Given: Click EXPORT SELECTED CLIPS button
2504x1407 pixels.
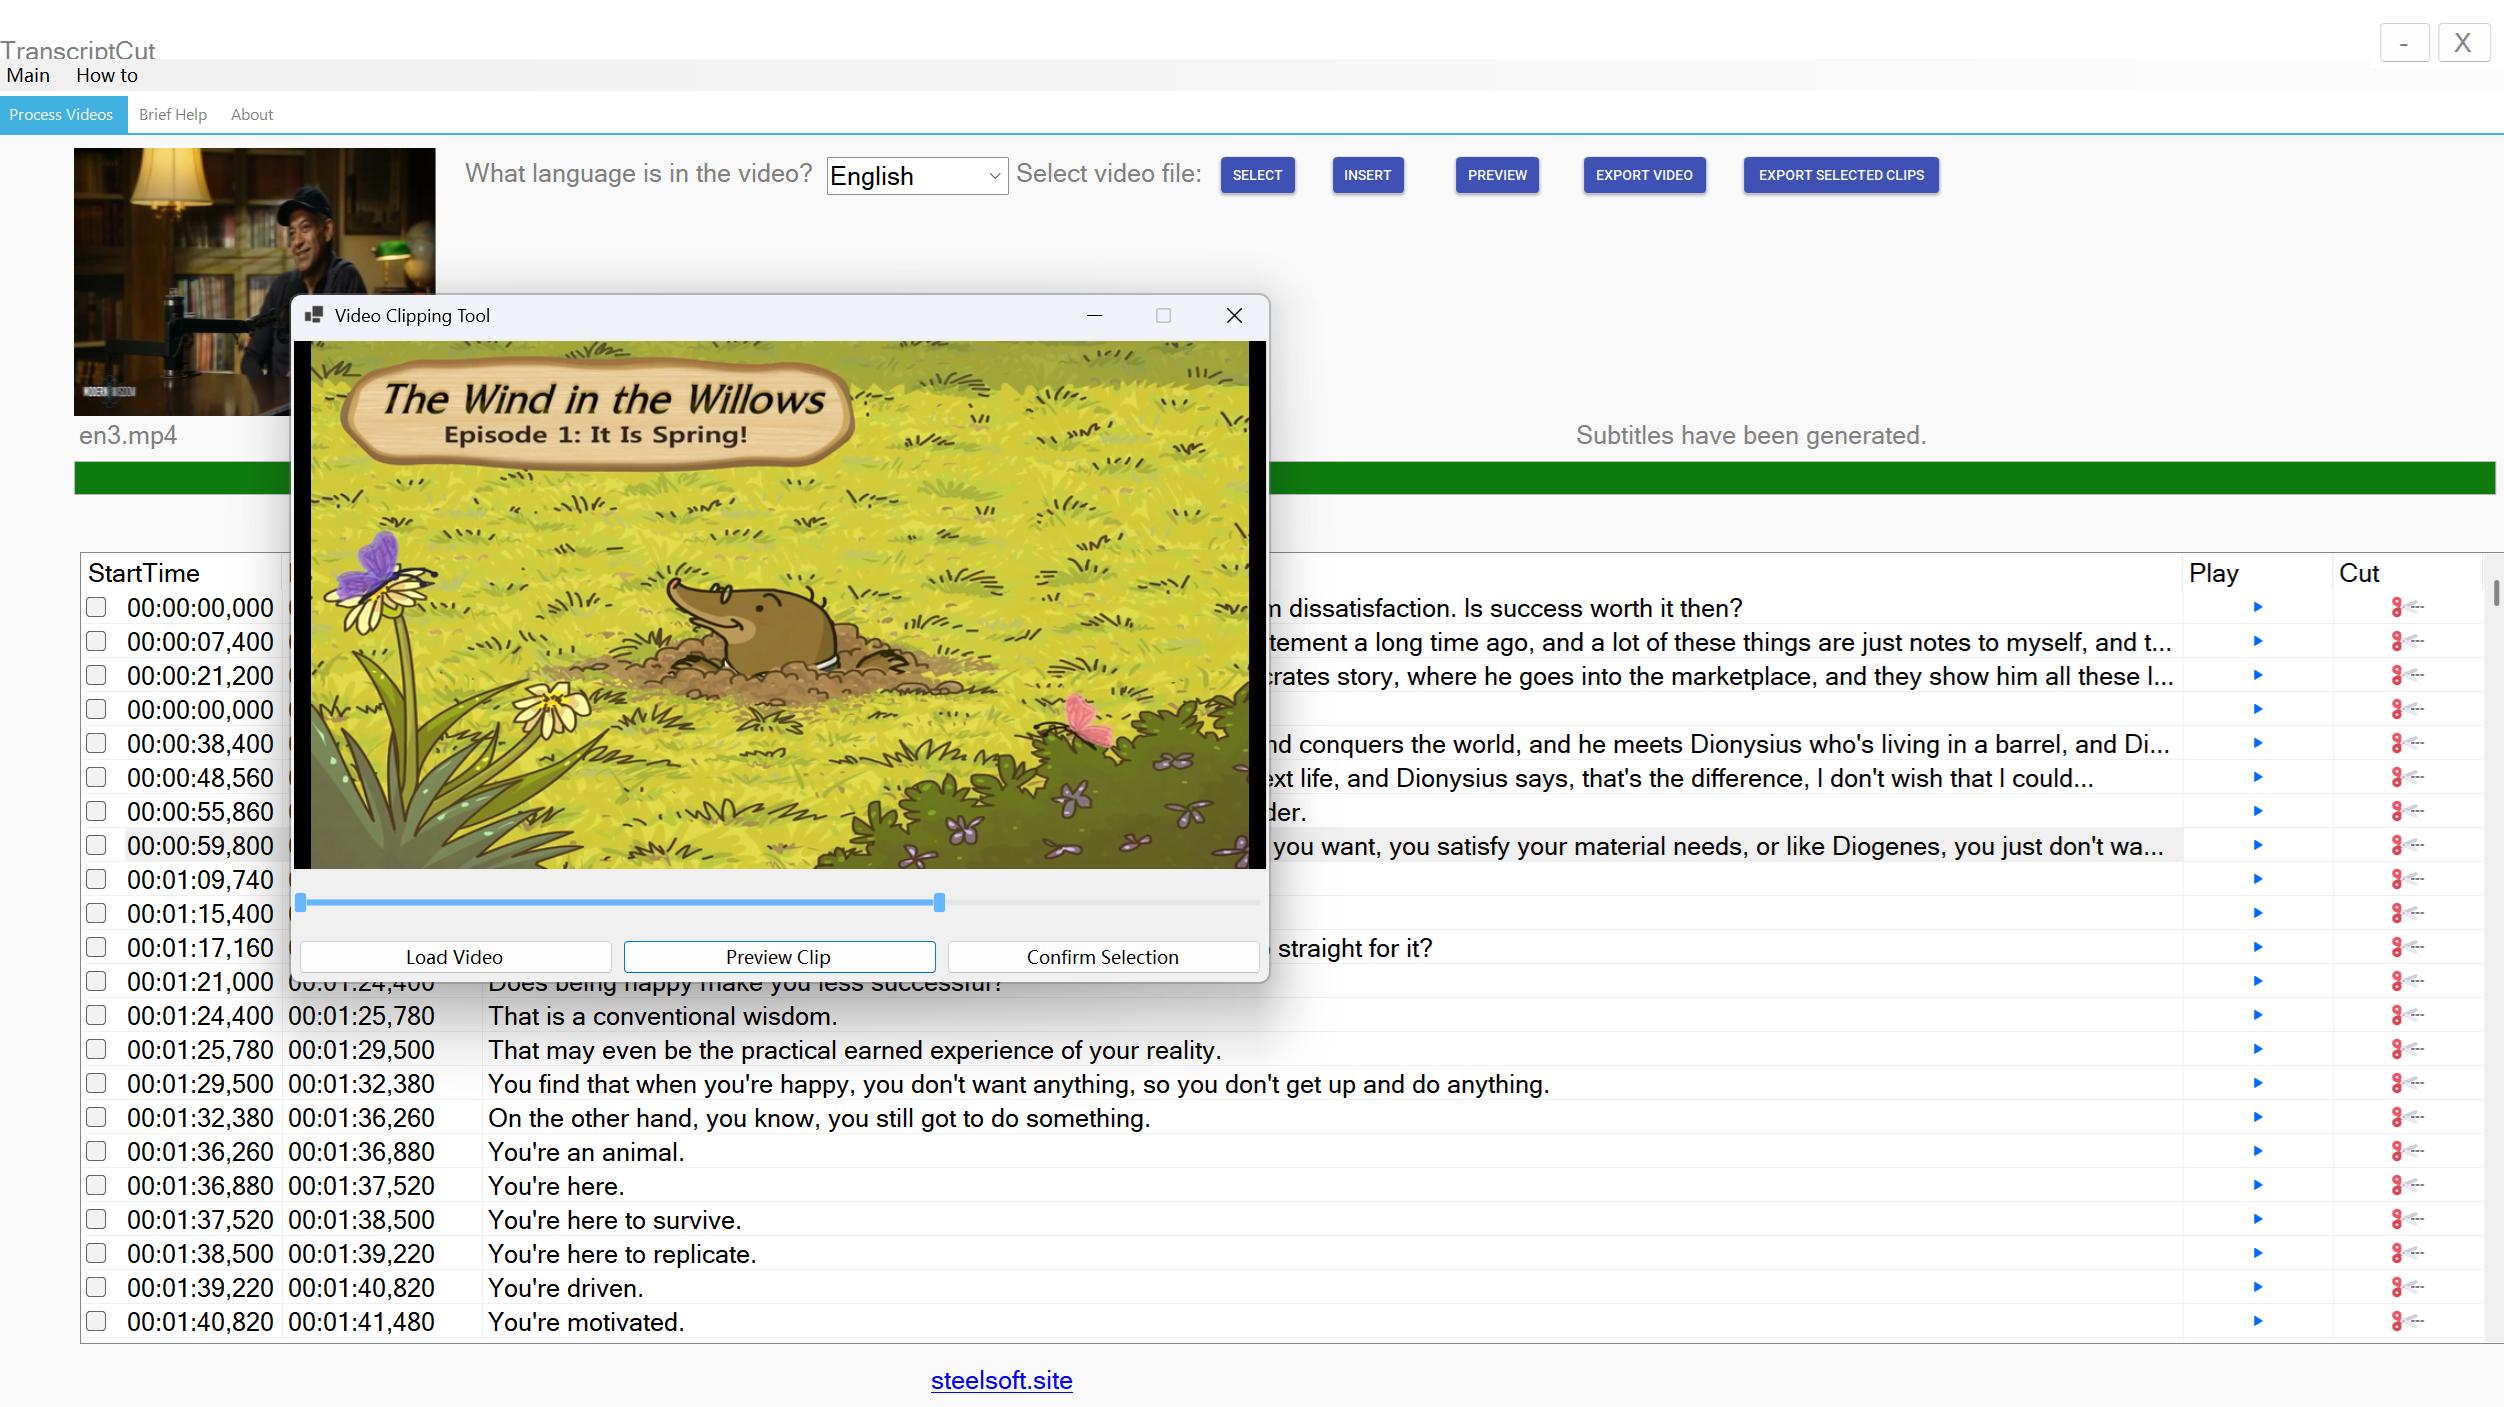Looking at the screenshot, I should [x=1841, y=175].
